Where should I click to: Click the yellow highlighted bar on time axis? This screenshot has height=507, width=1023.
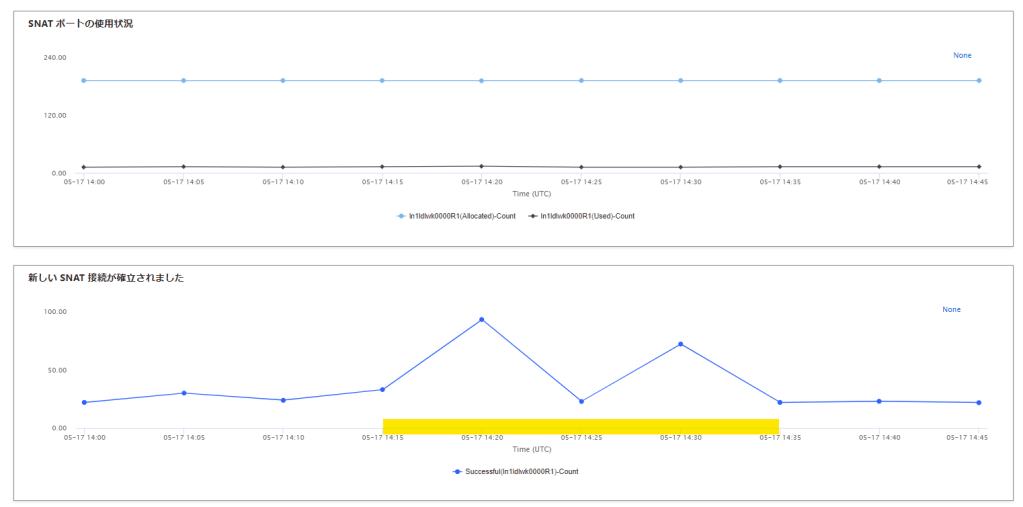tap(580, 426)
